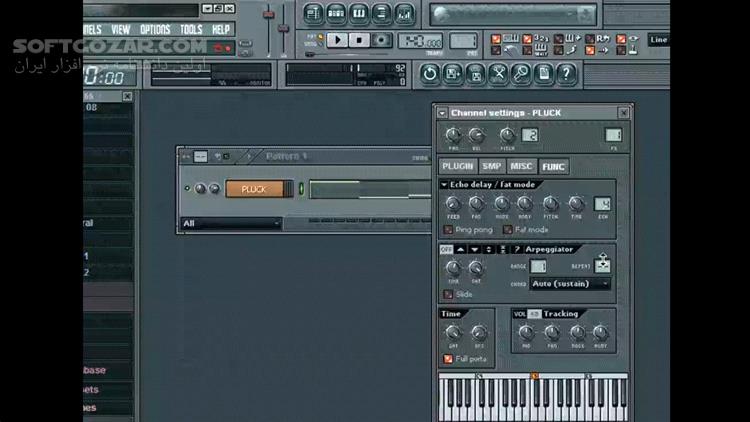Set arpeggiator direction to up arrow
Viewport: 750px width, 422px height.
tap(460, 249)
